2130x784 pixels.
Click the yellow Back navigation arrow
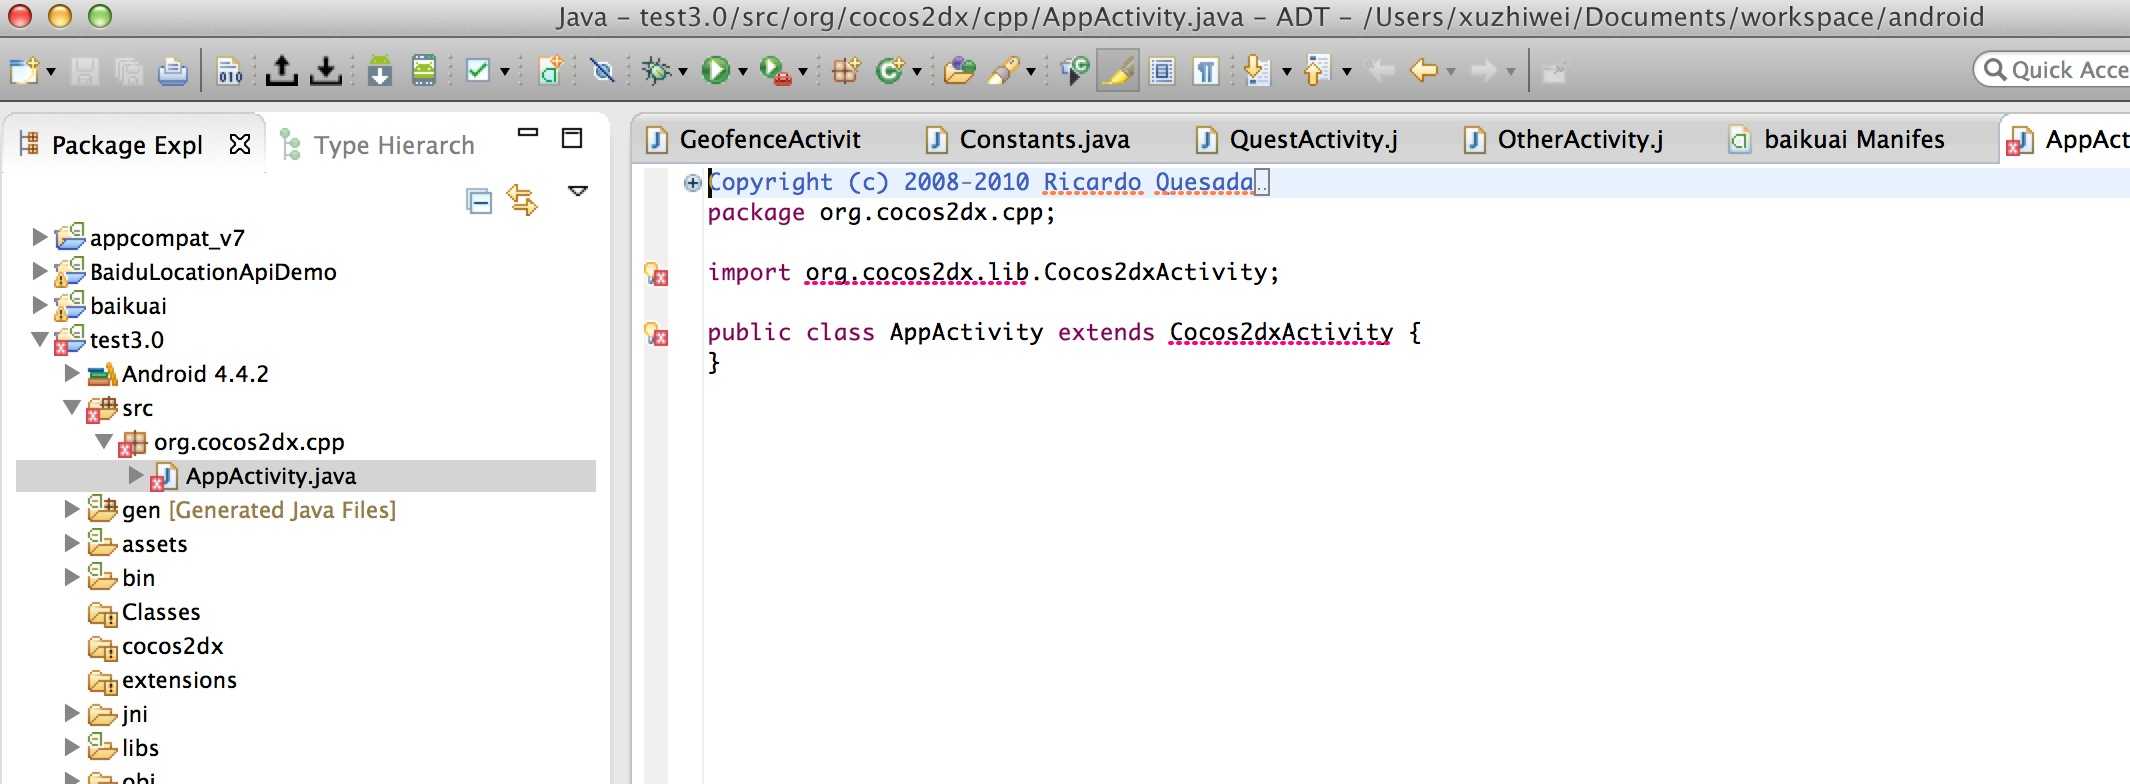click(1424, 71)
